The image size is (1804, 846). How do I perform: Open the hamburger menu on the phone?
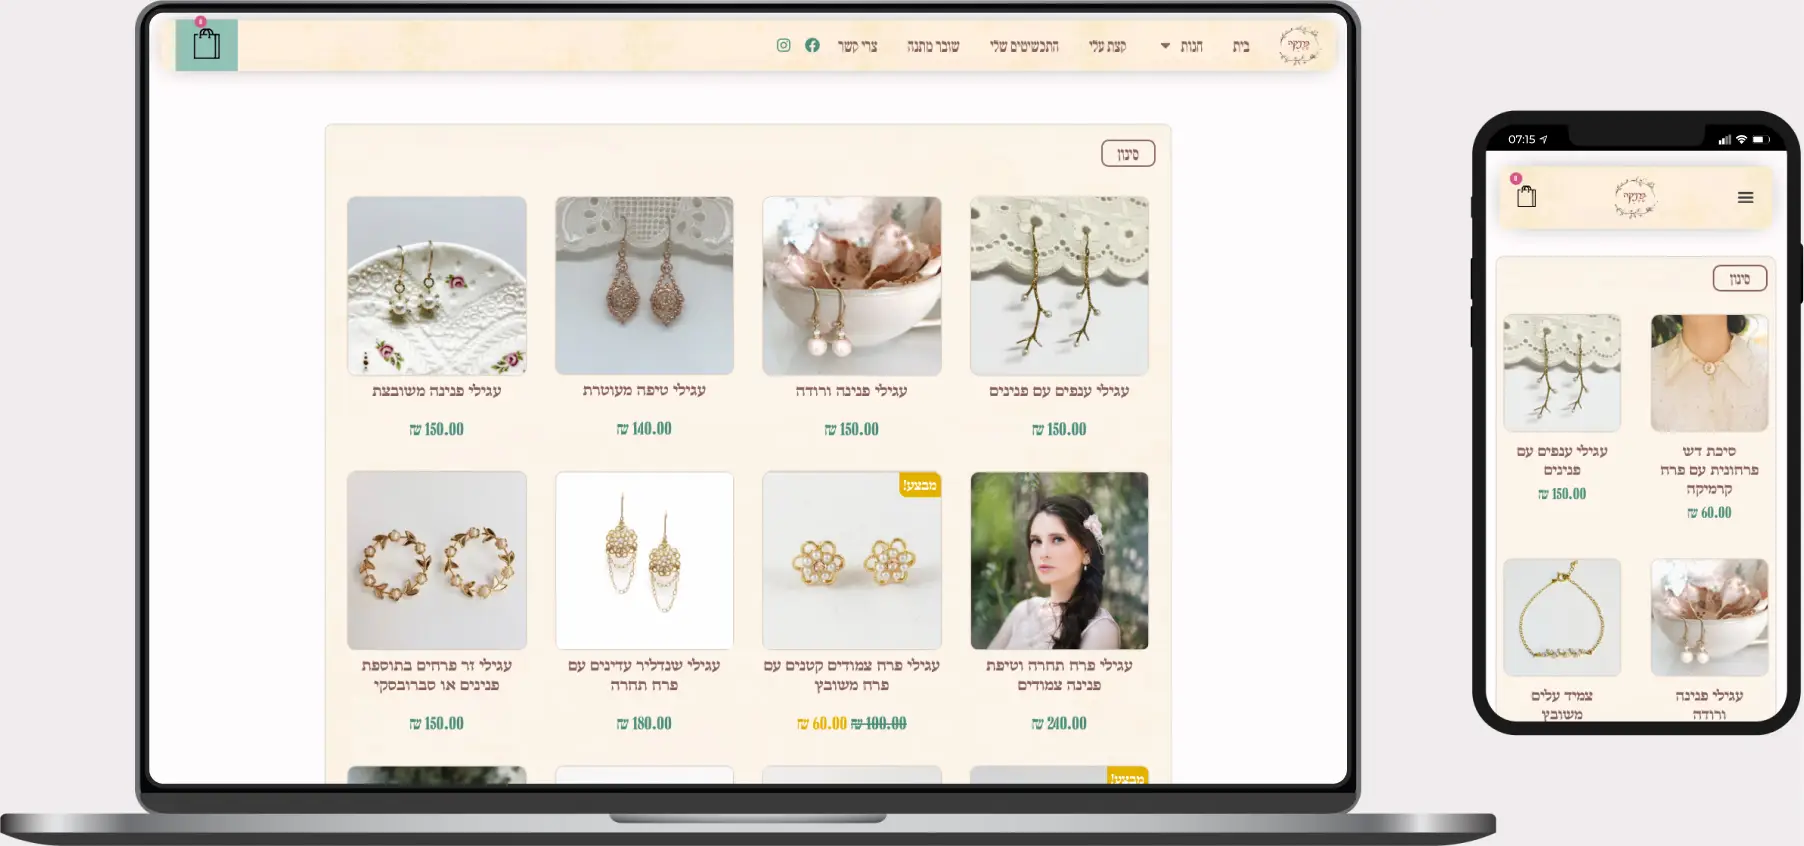coord(1746,197)
